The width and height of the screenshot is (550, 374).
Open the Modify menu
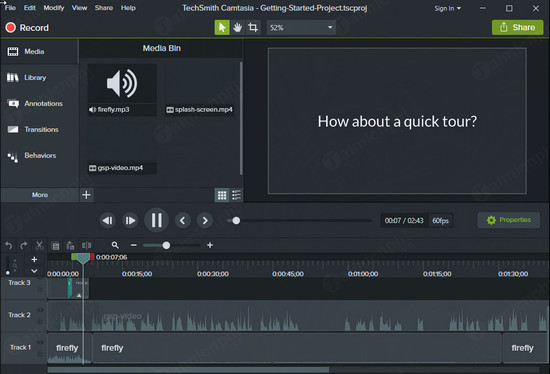pos(54,8)
